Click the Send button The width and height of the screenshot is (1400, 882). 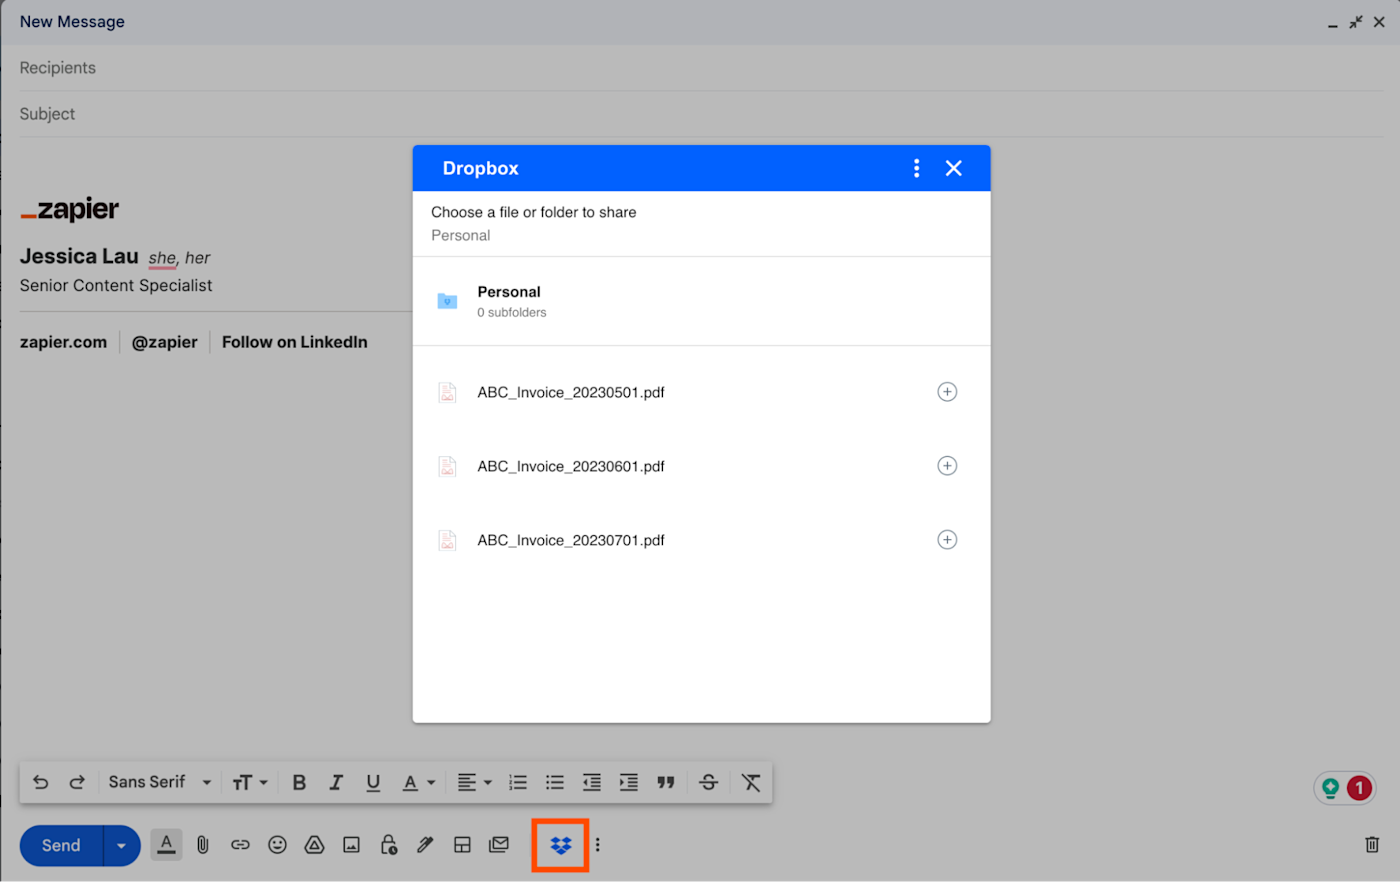tap(61, 845)
